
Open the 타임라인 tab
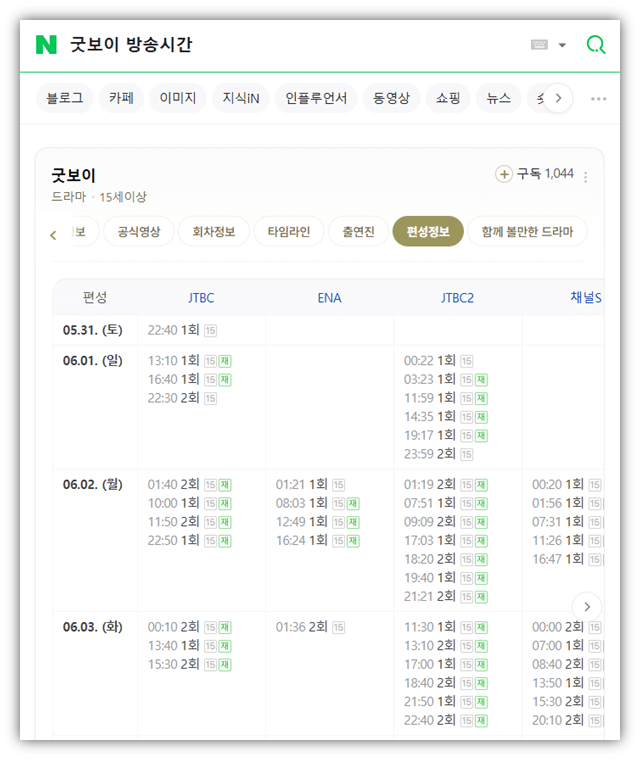[288, 231]
